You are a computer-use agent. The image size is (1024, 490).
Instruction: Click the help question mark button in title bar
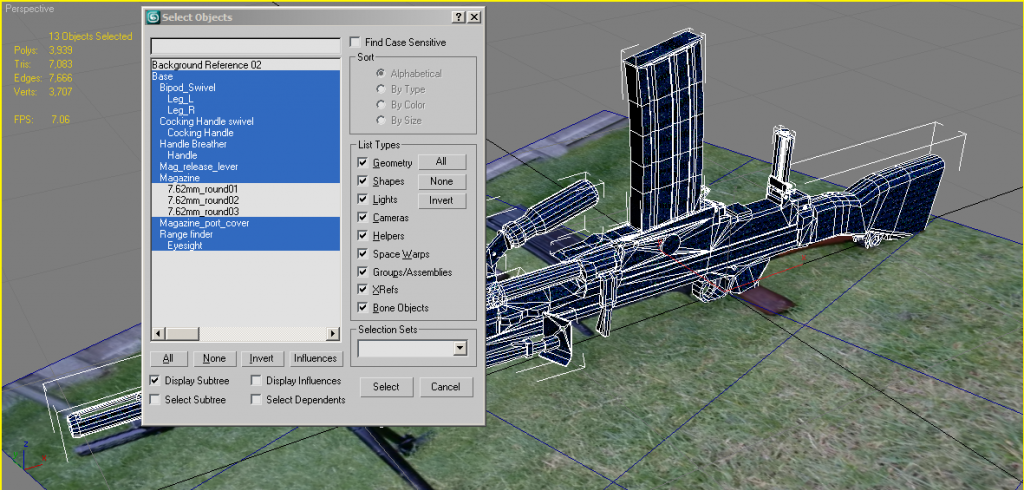(457, 18)
